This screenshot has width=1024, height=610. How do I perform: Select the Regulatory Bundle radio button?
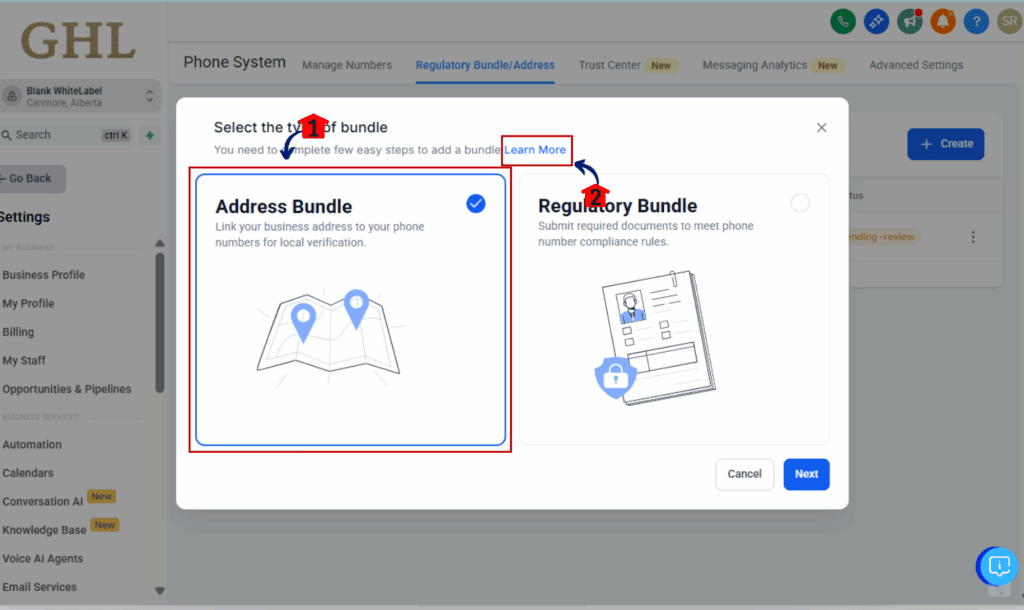pos(800,202)
